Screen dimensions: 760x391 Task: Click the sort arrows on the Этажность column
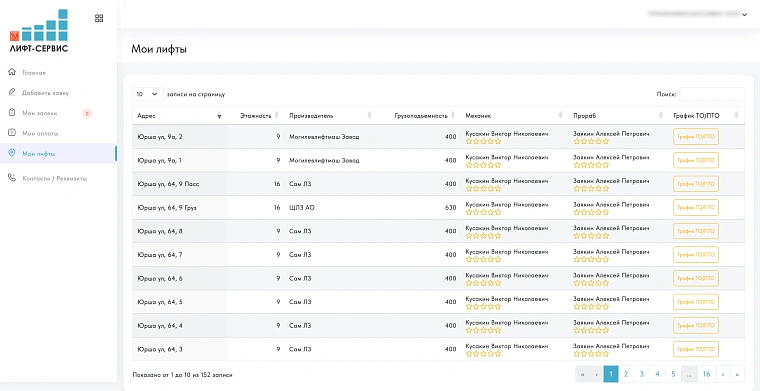[277, 115]
